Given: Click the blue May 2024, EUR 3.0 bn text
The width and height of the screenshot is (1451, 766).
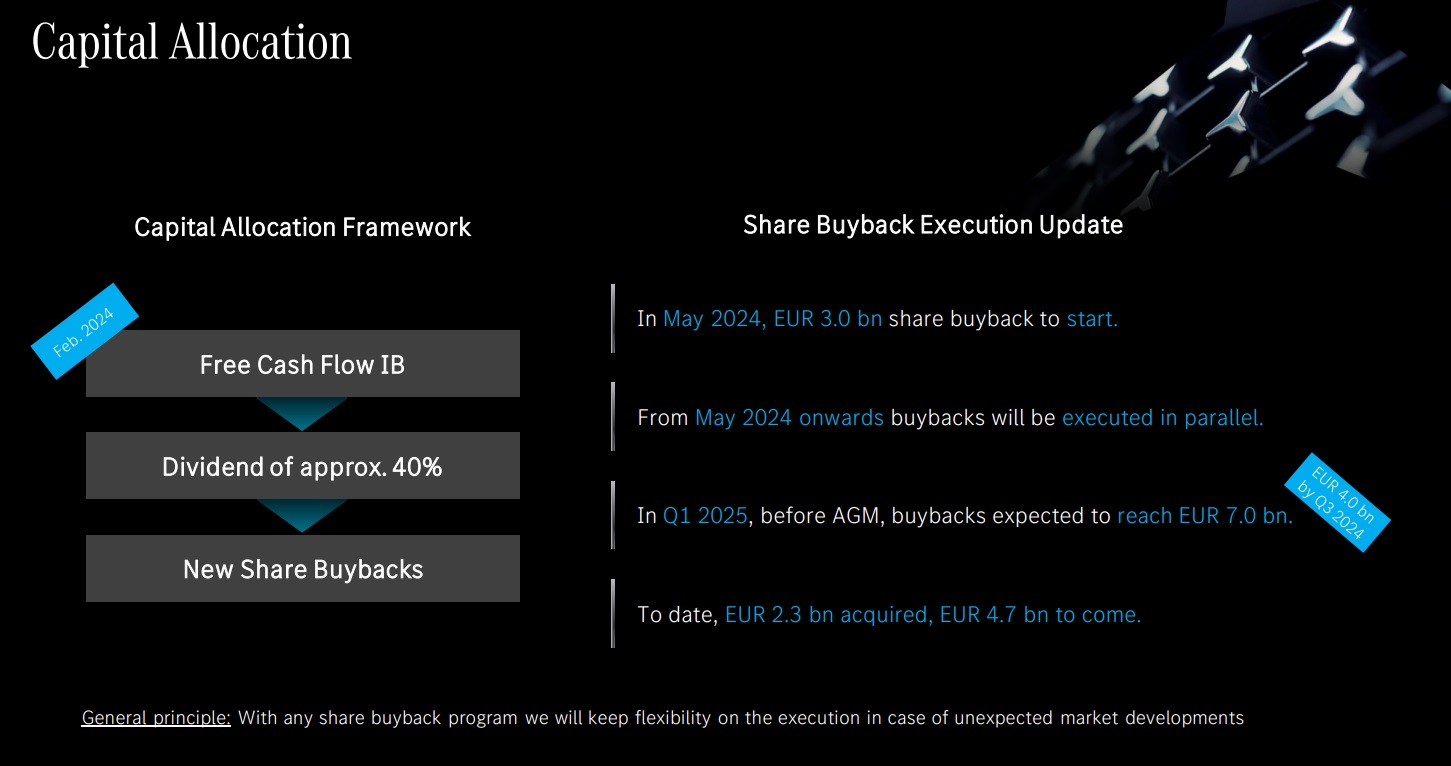Looking at the screenshot, I should click(772, 319).
